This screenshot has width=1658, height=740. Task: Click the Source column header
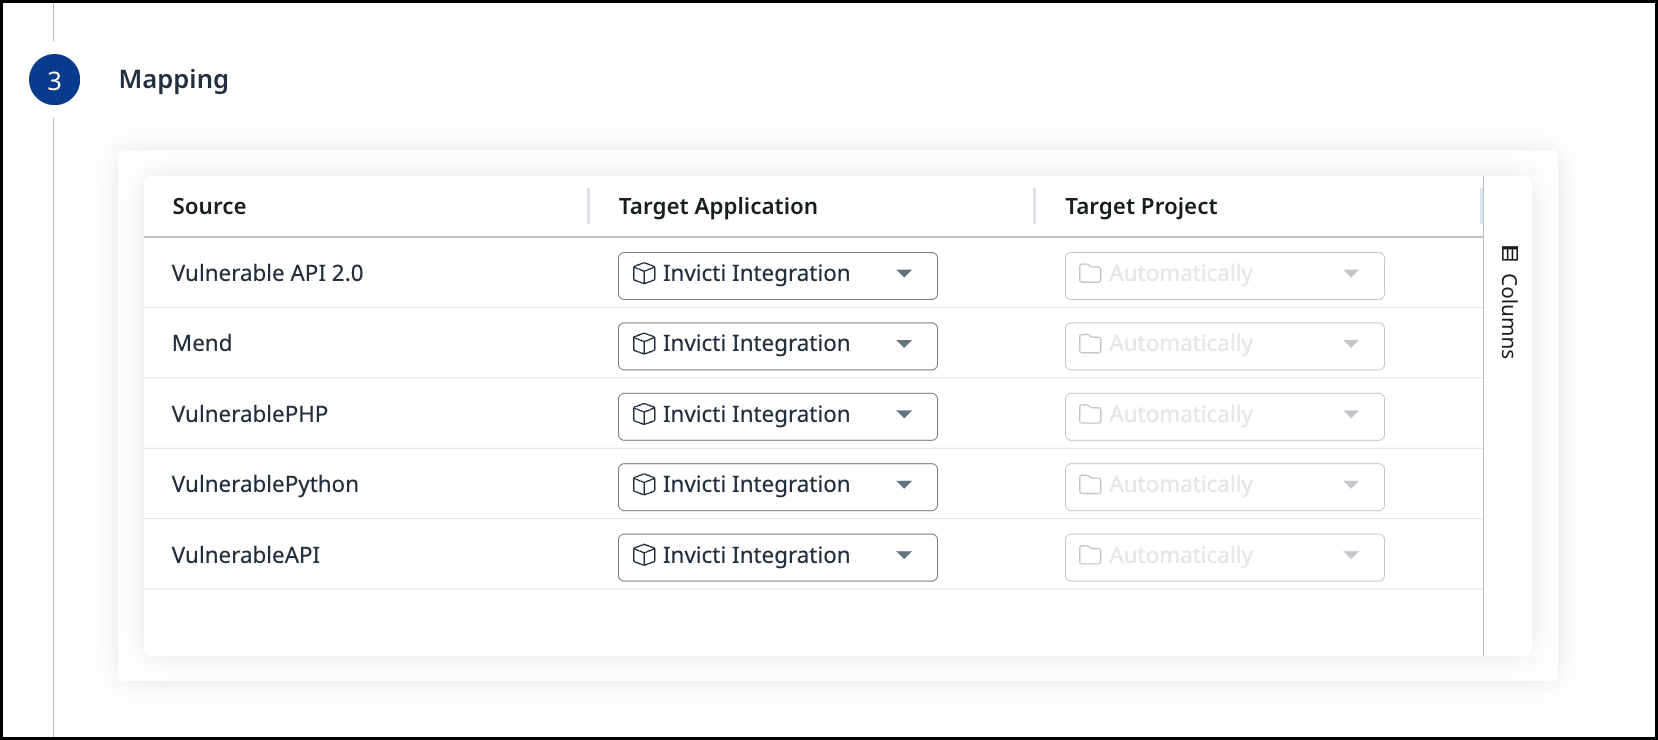(x=209, y=207)
